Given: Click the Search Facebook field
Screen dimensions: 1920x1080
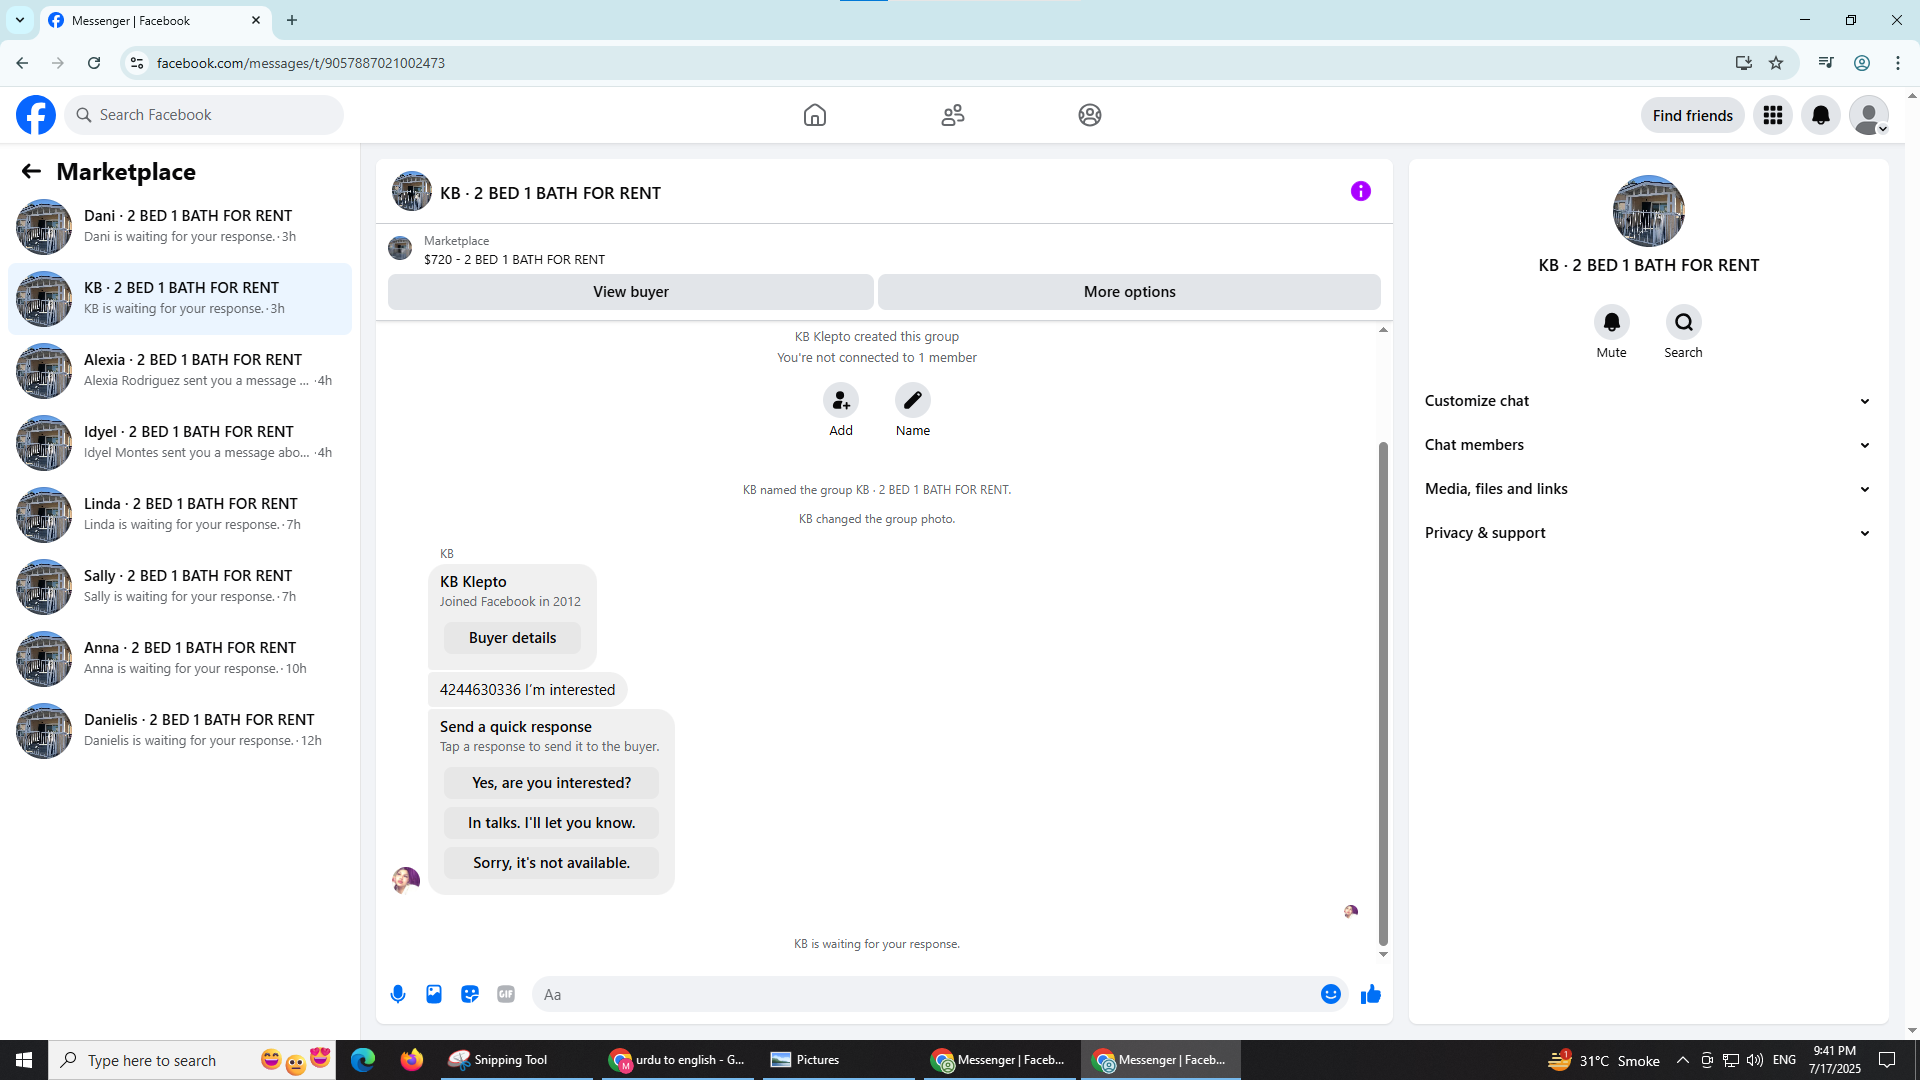Looking at the screenshot, I should [x=204, y=115].
